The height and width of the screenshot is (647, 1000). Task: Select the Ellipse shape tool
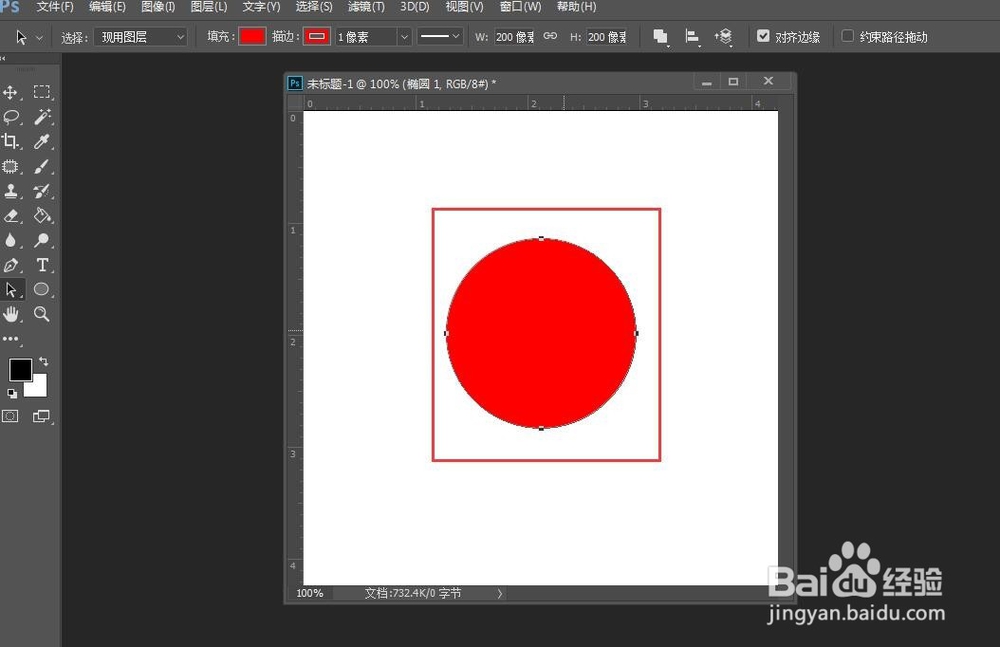click(x=42, y=290)
